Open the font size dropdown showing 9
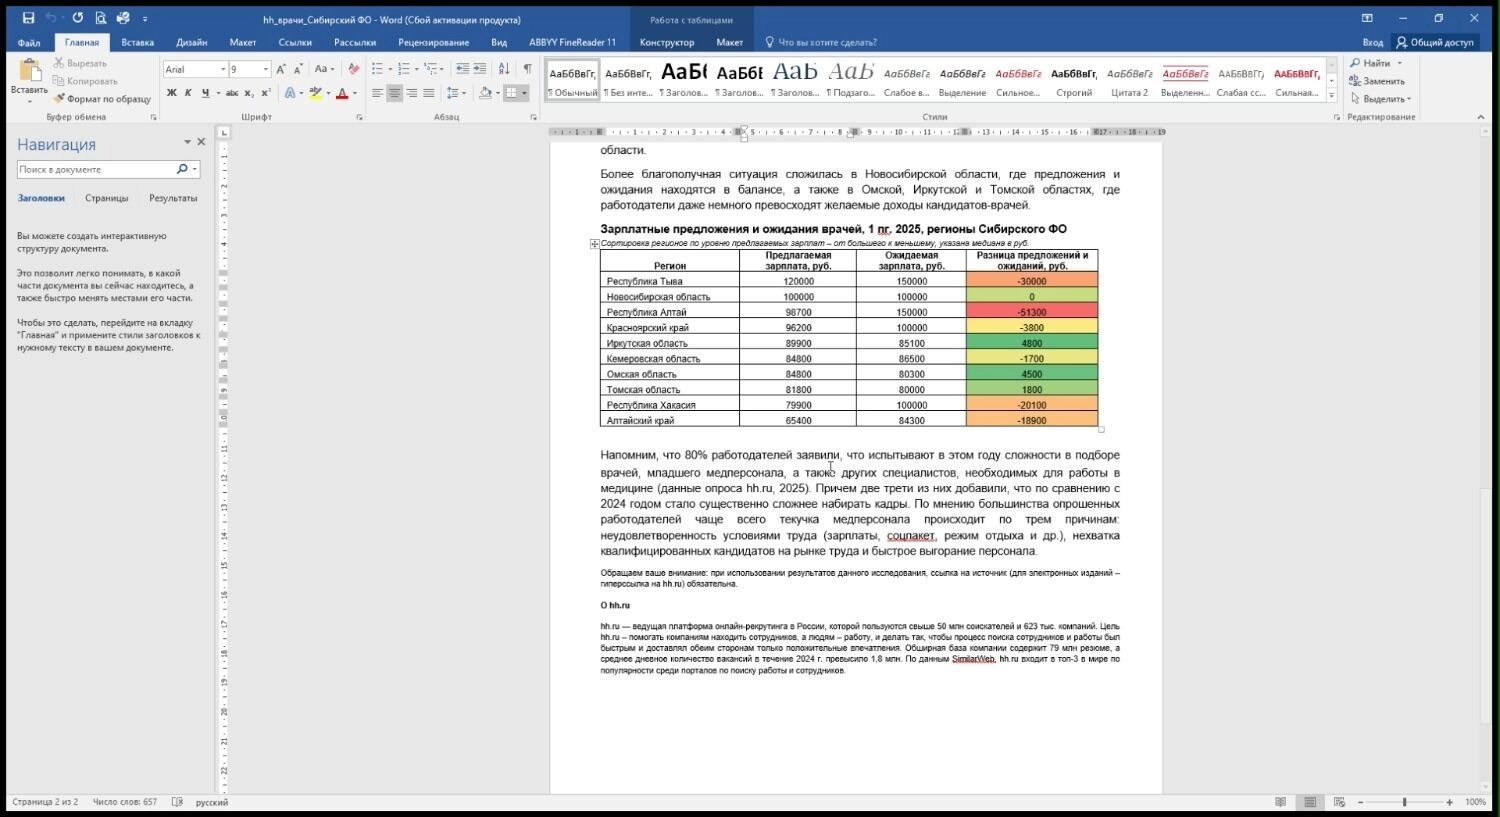Image resolution: width=1500 pixels, height=817 pixels. click(265, 69)
